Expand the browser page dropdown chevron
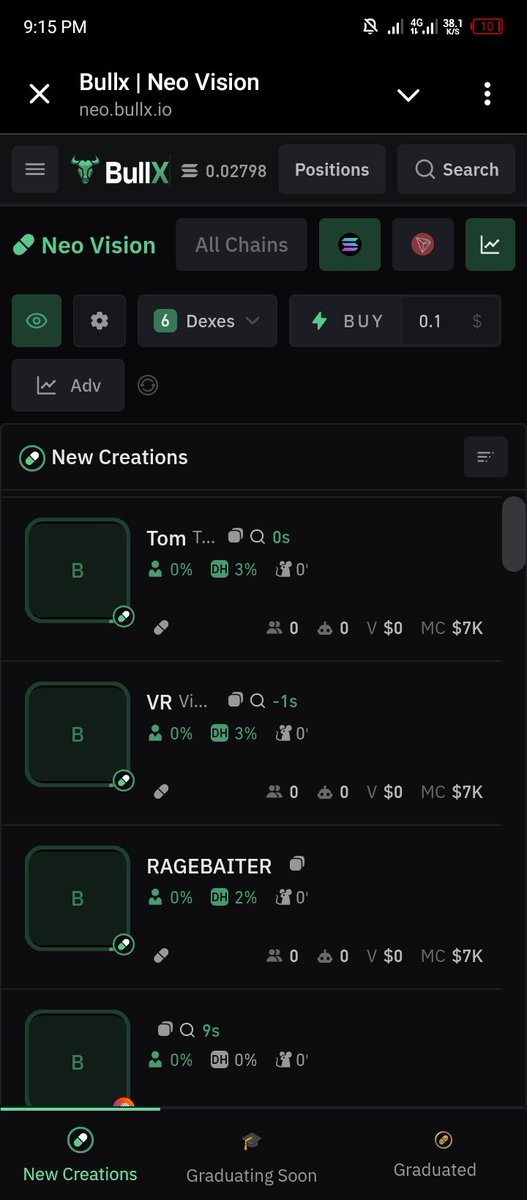Viewport: 527px width, 1200px height. pyautogui.click(x=408, y=95)
